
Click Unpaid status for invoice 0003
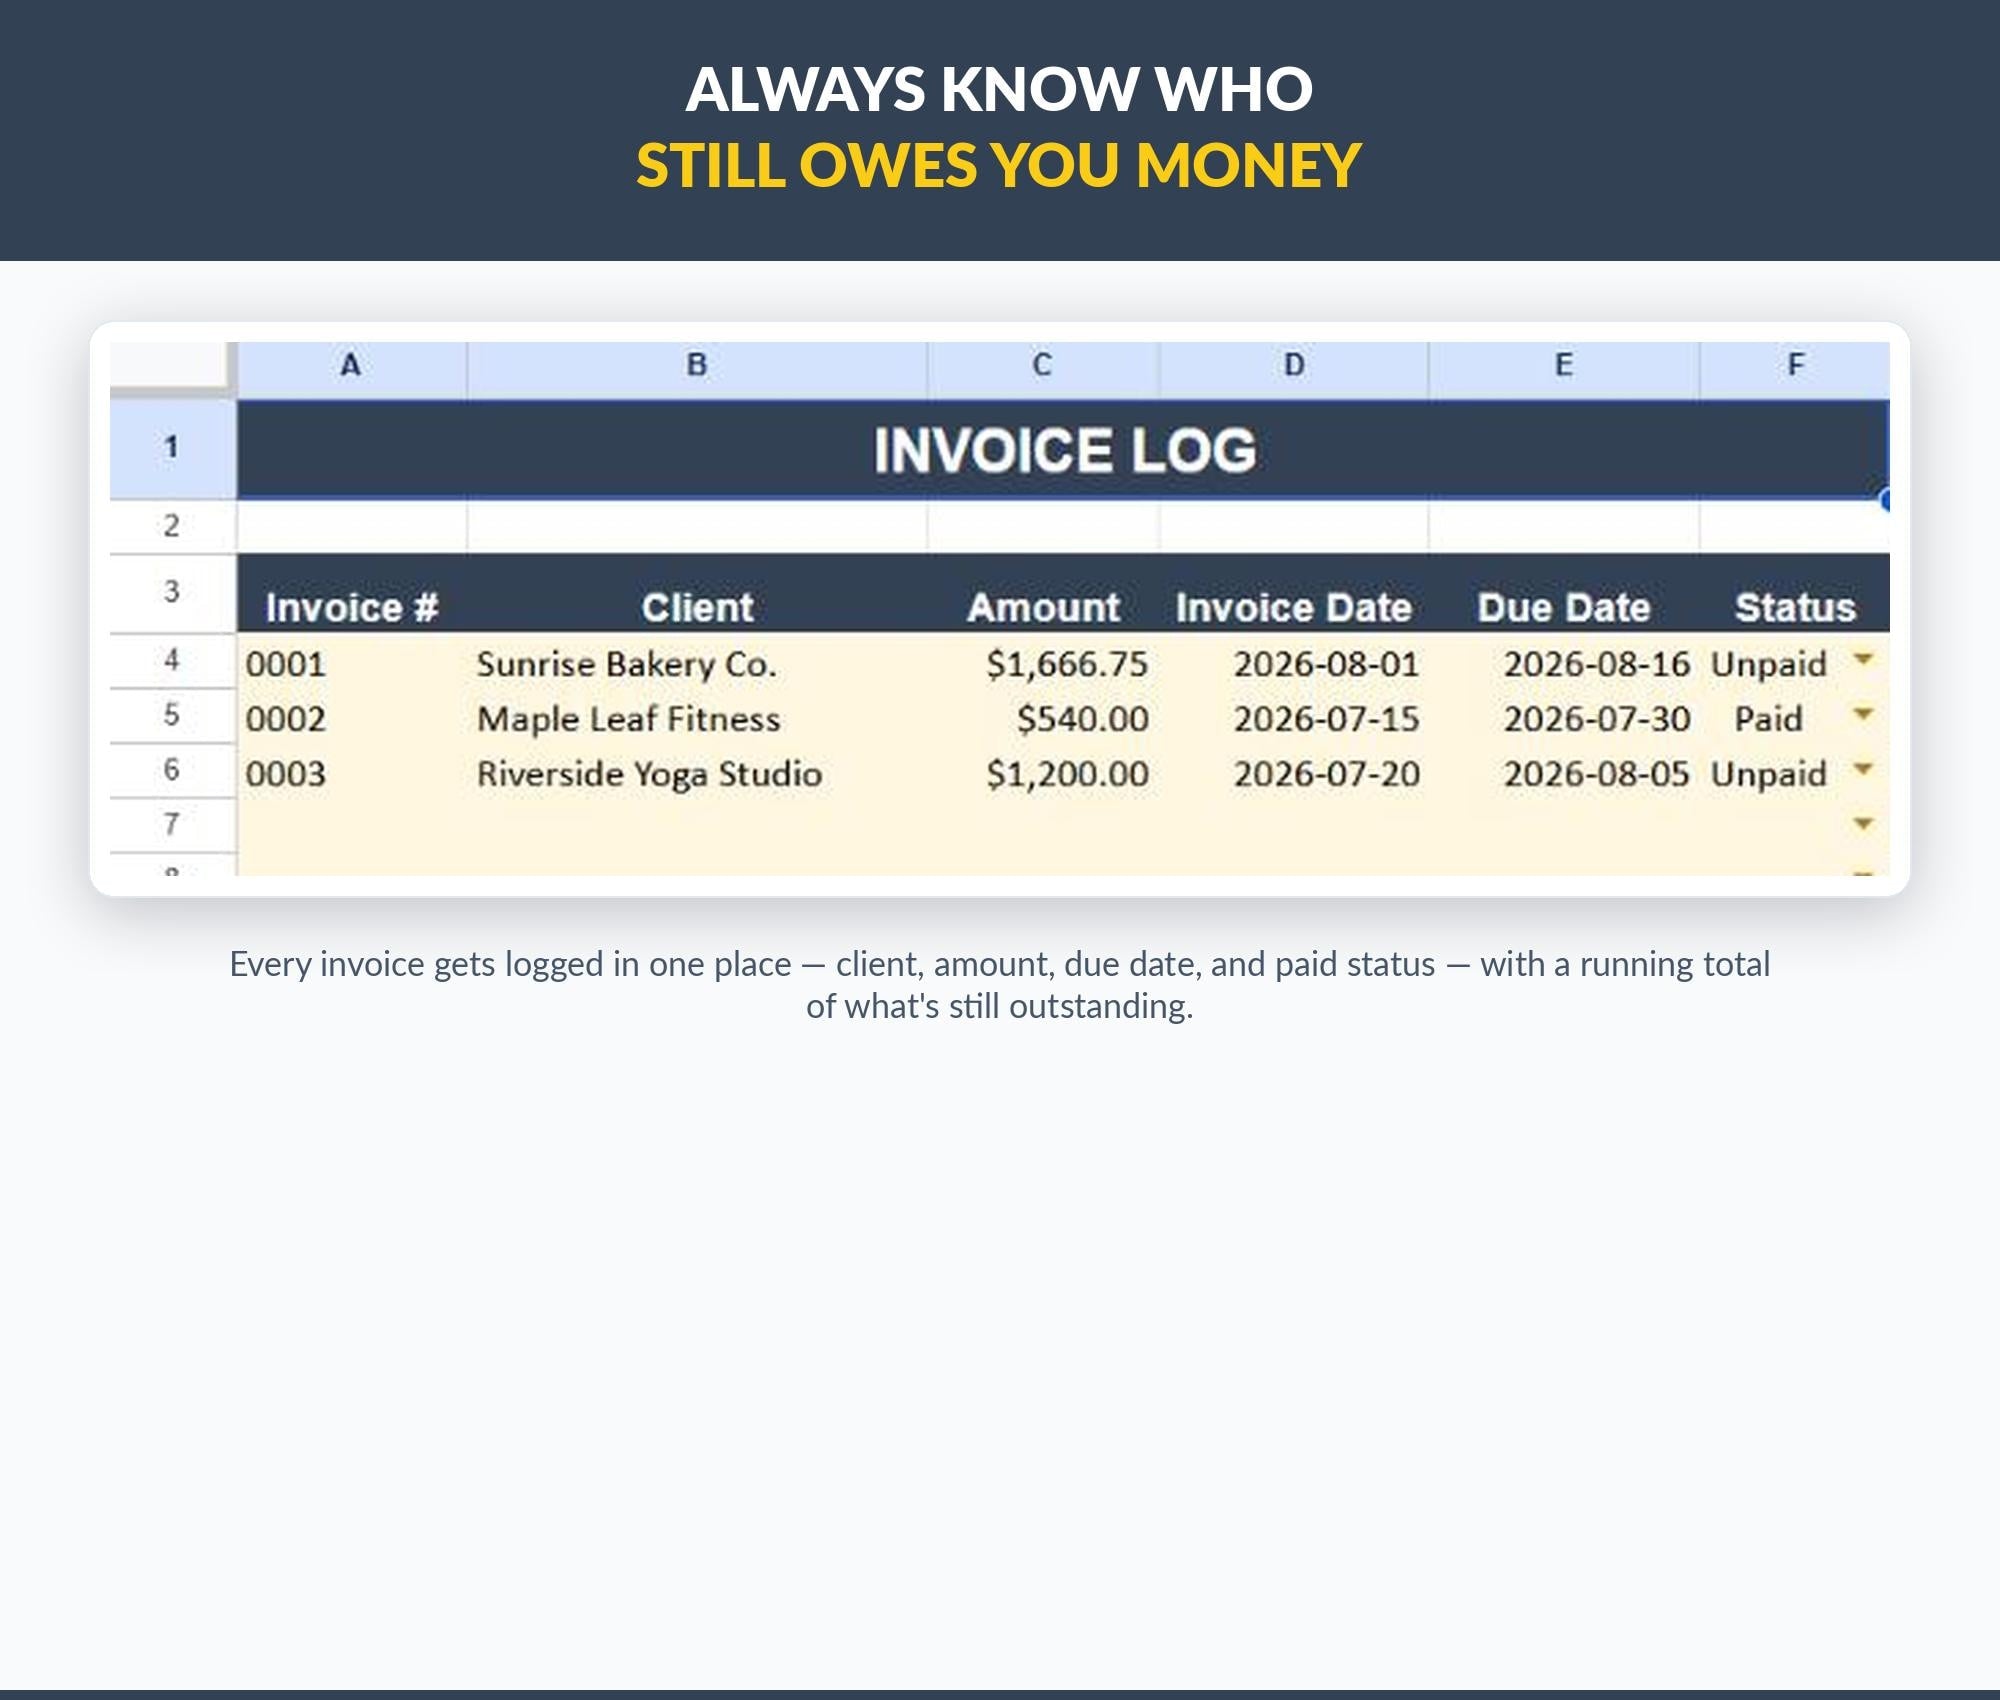point(1768,775)
